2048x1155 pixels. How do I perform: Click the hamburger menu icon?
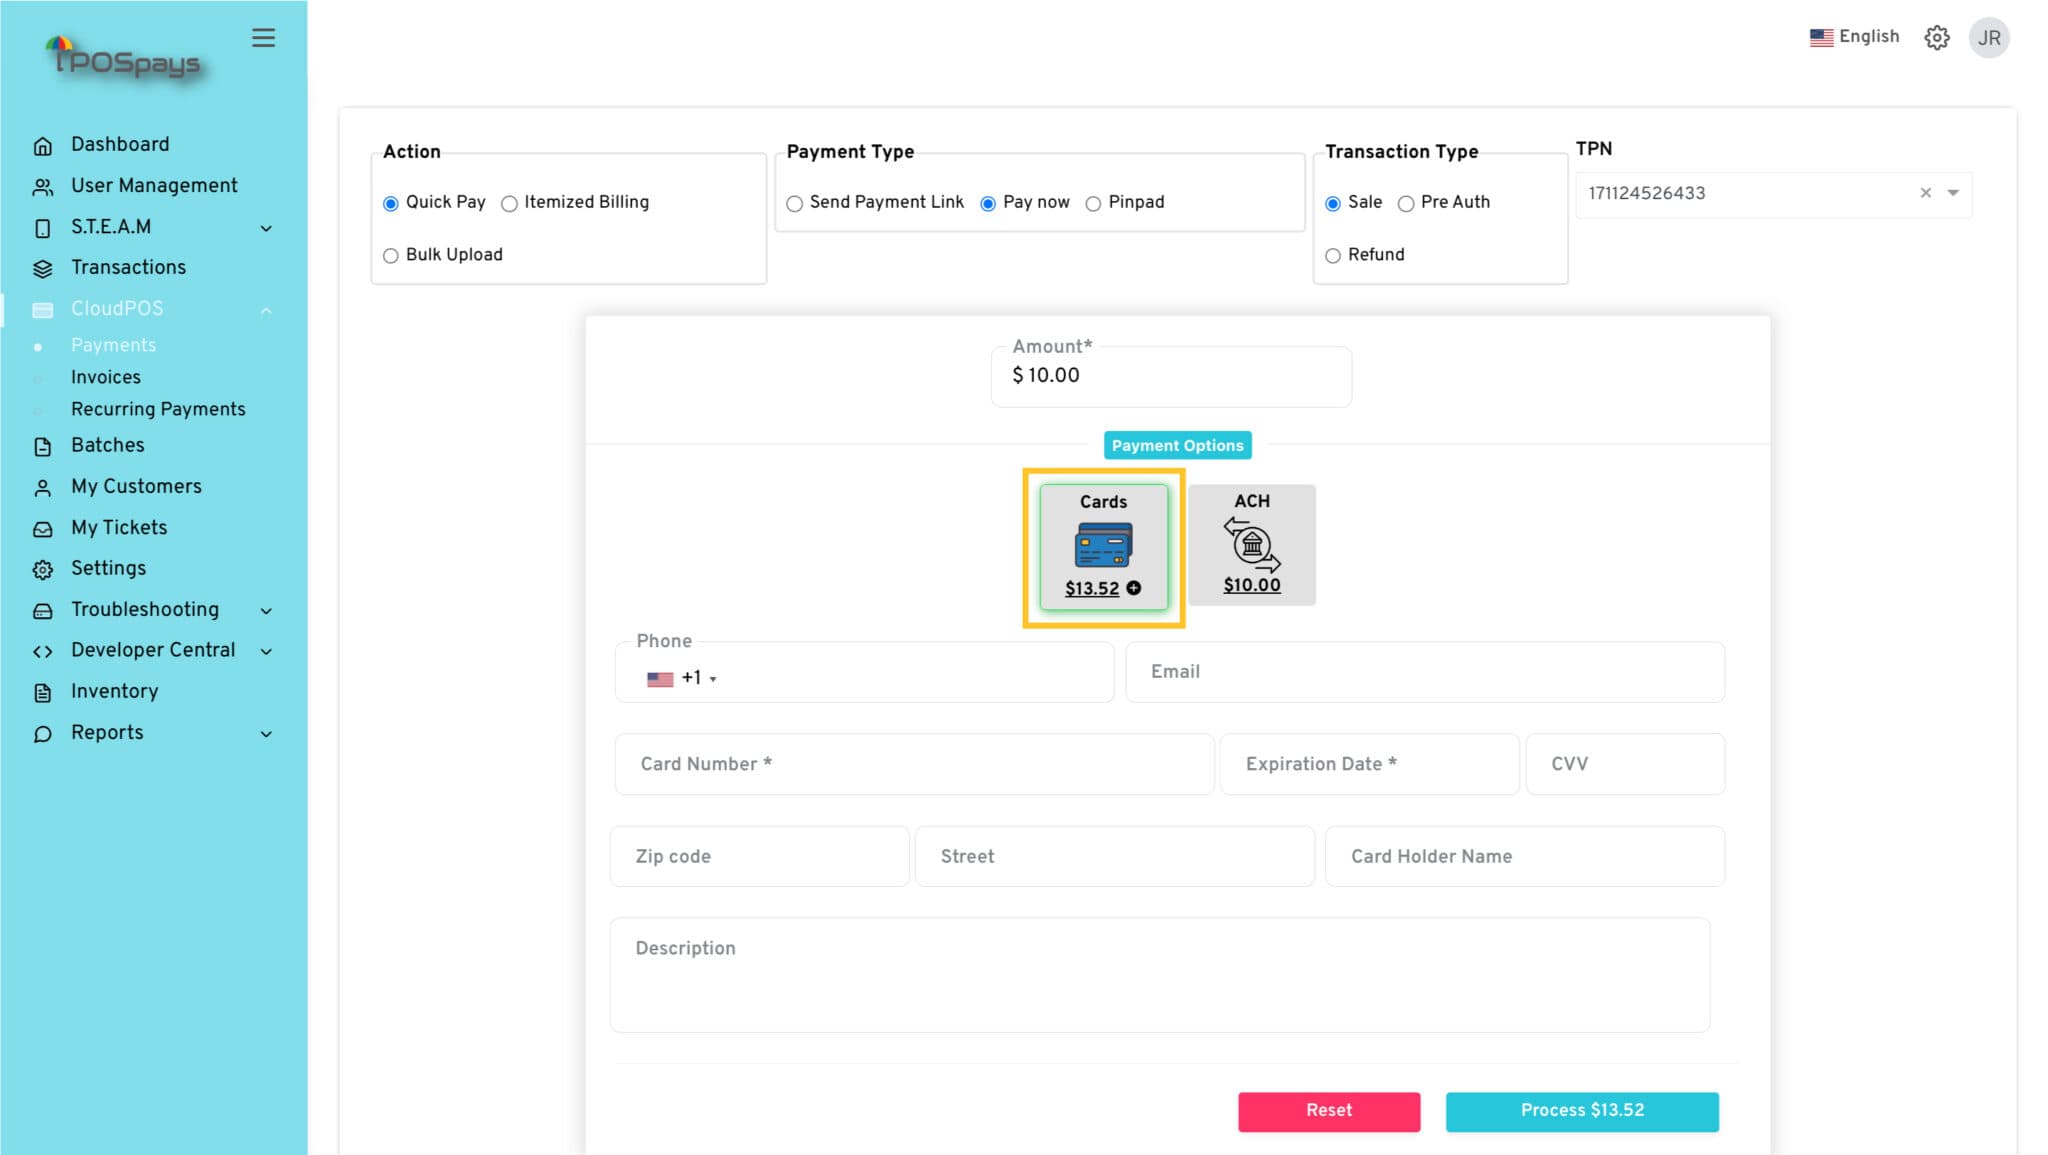click(x=263, y=38)
